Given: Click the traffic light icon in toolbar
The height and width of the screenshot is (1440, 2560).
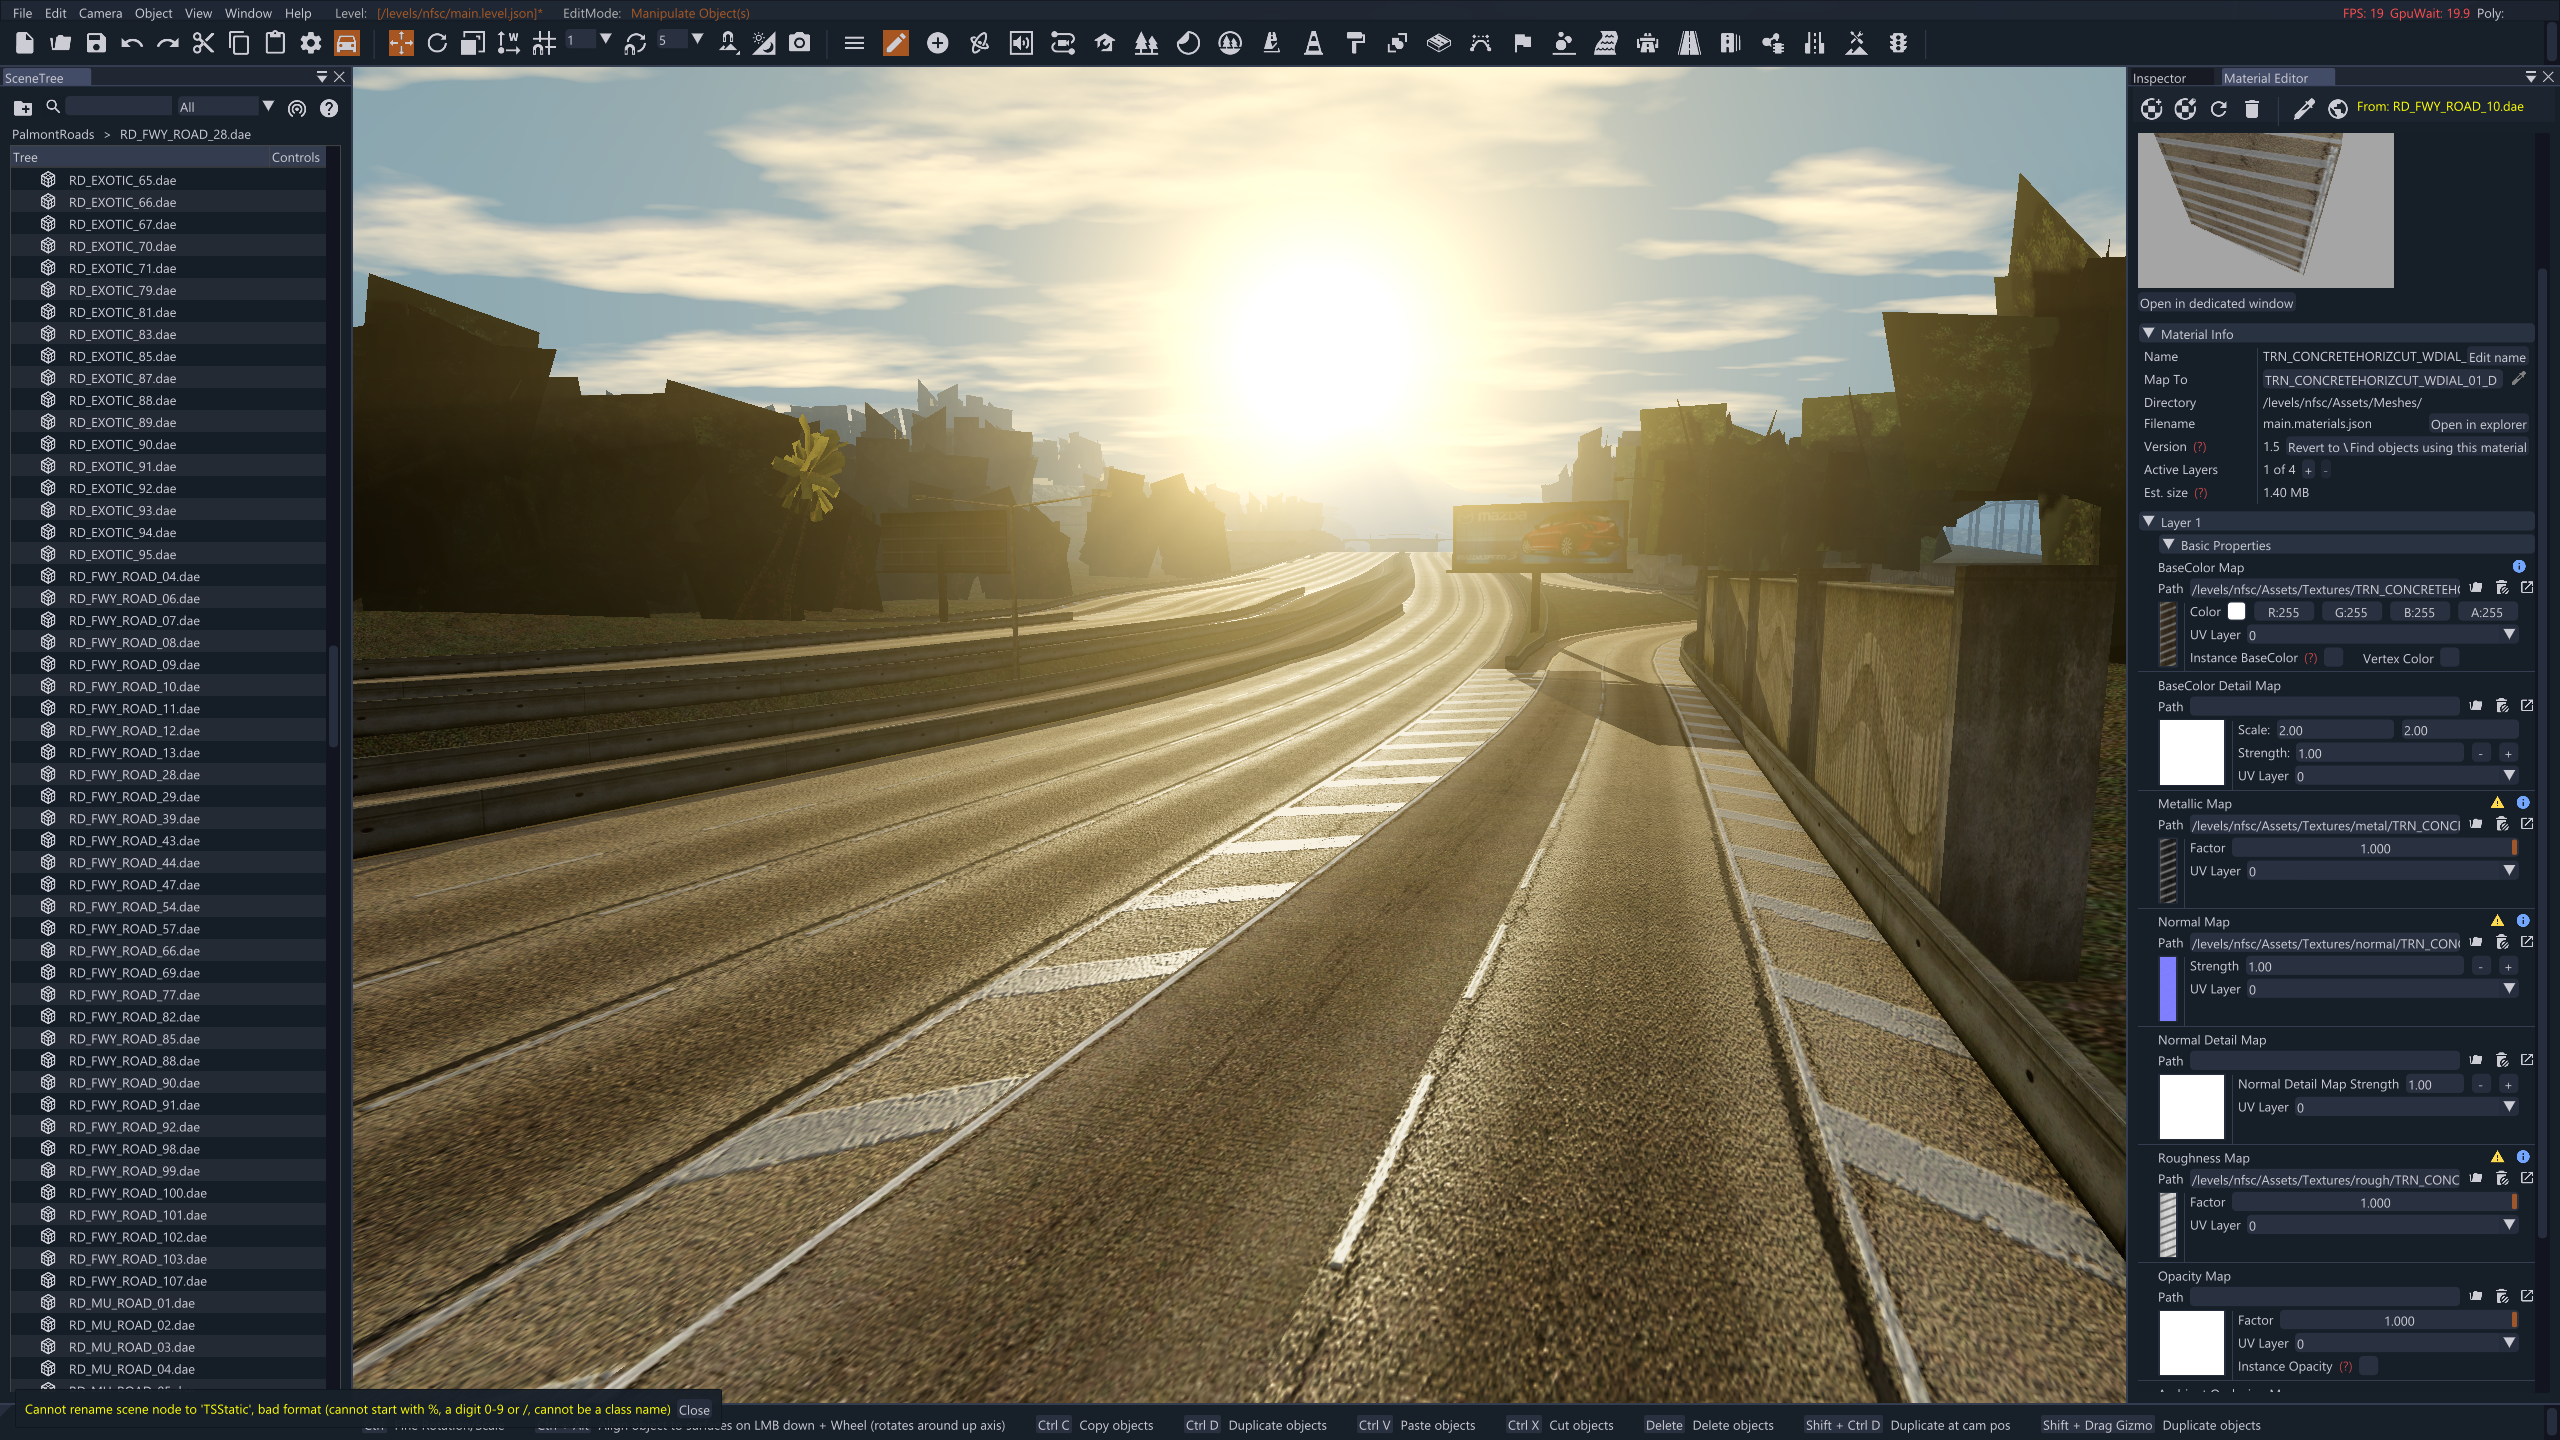Looking at the screenshot, I should point(1898,43).
